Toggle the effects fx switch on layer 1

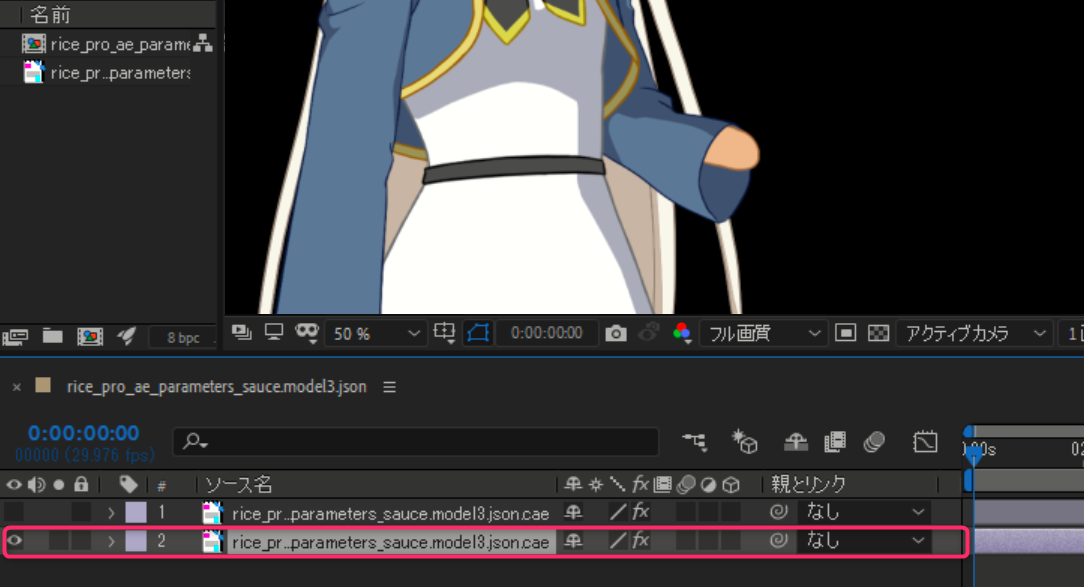click(640, 512)
